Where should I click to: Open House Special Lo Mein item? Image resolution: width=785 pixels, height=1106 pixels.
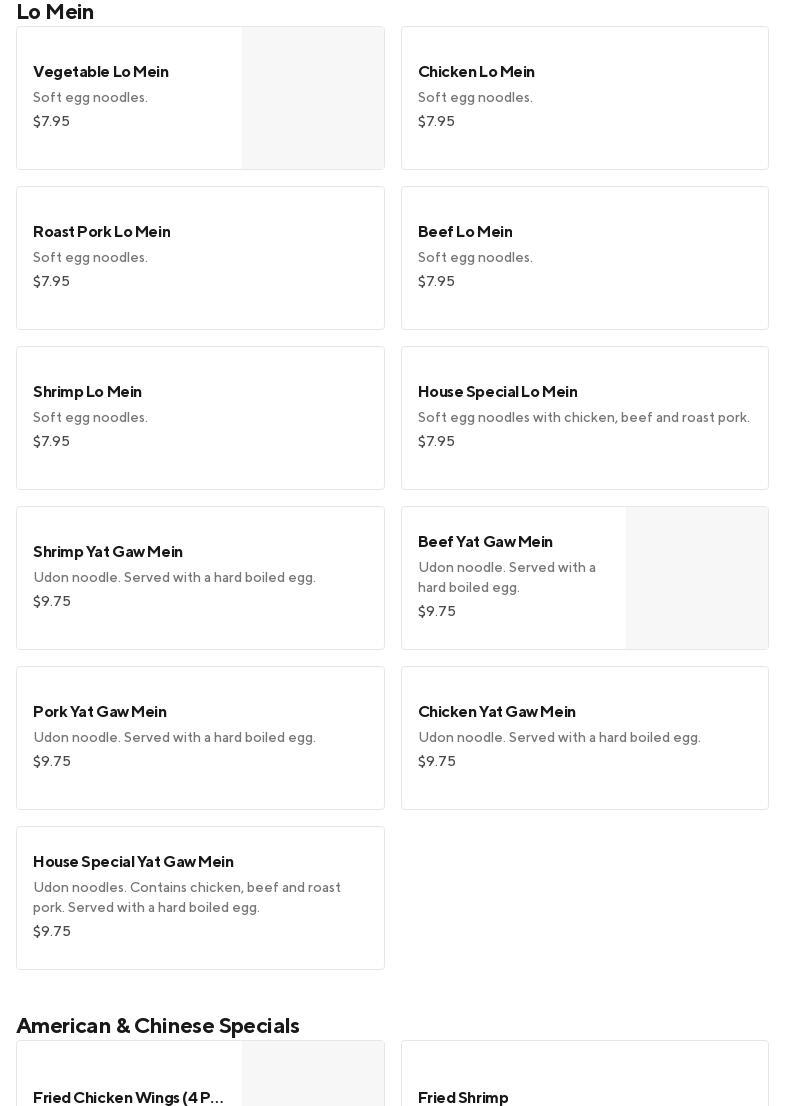tap(498, 392)
